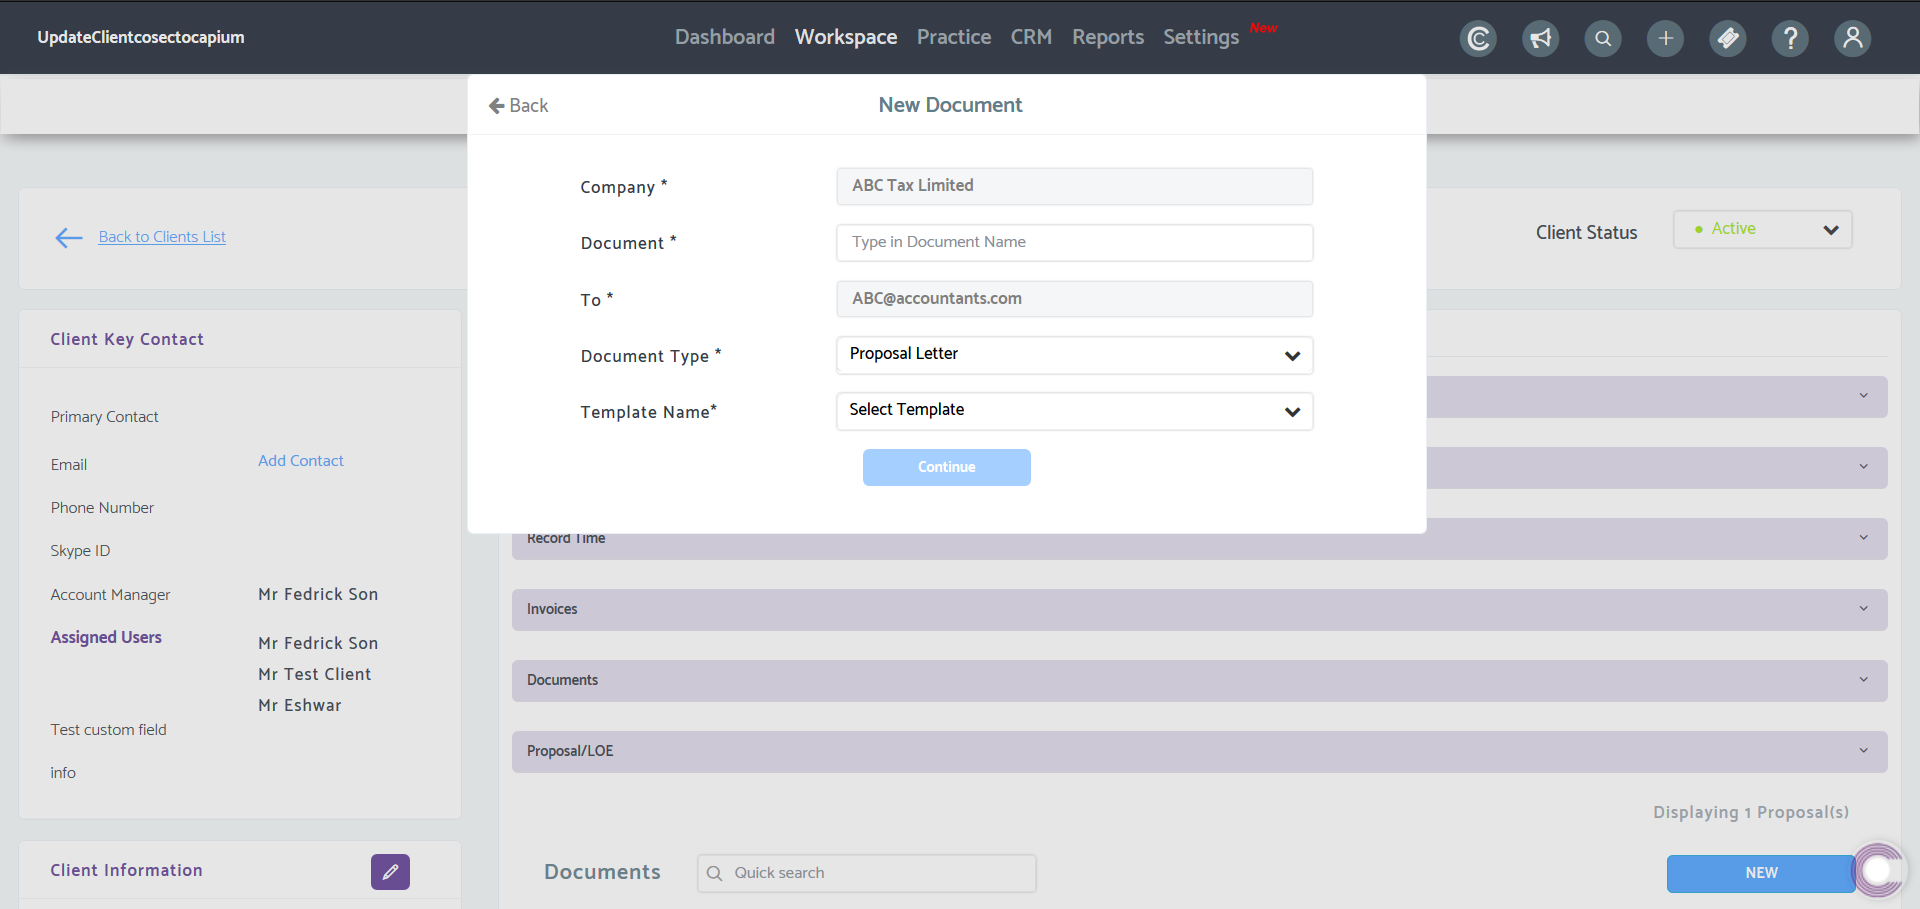Click assigned user Mr Eshwar
This screenshot has width=1920, height=909.
tap(300, 706)
